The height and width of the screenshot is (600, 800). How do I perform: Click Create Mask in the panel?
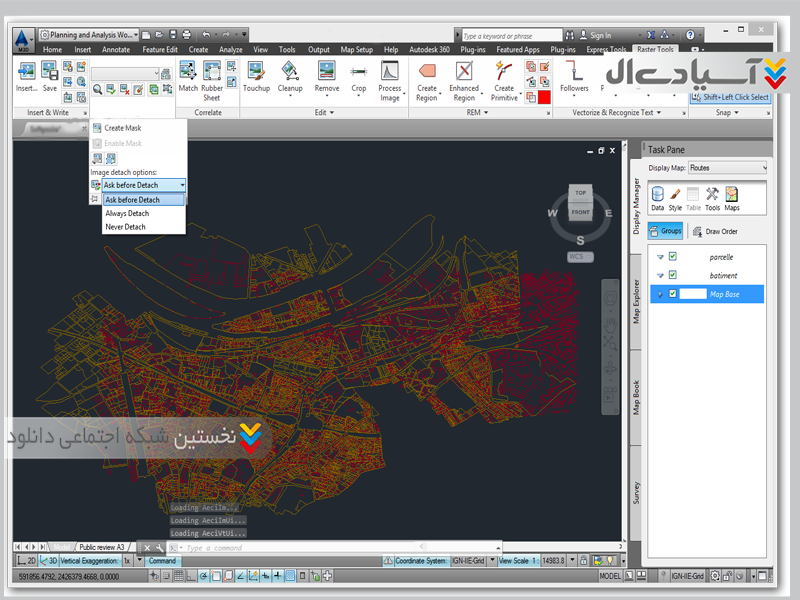(x=122, y=128)
